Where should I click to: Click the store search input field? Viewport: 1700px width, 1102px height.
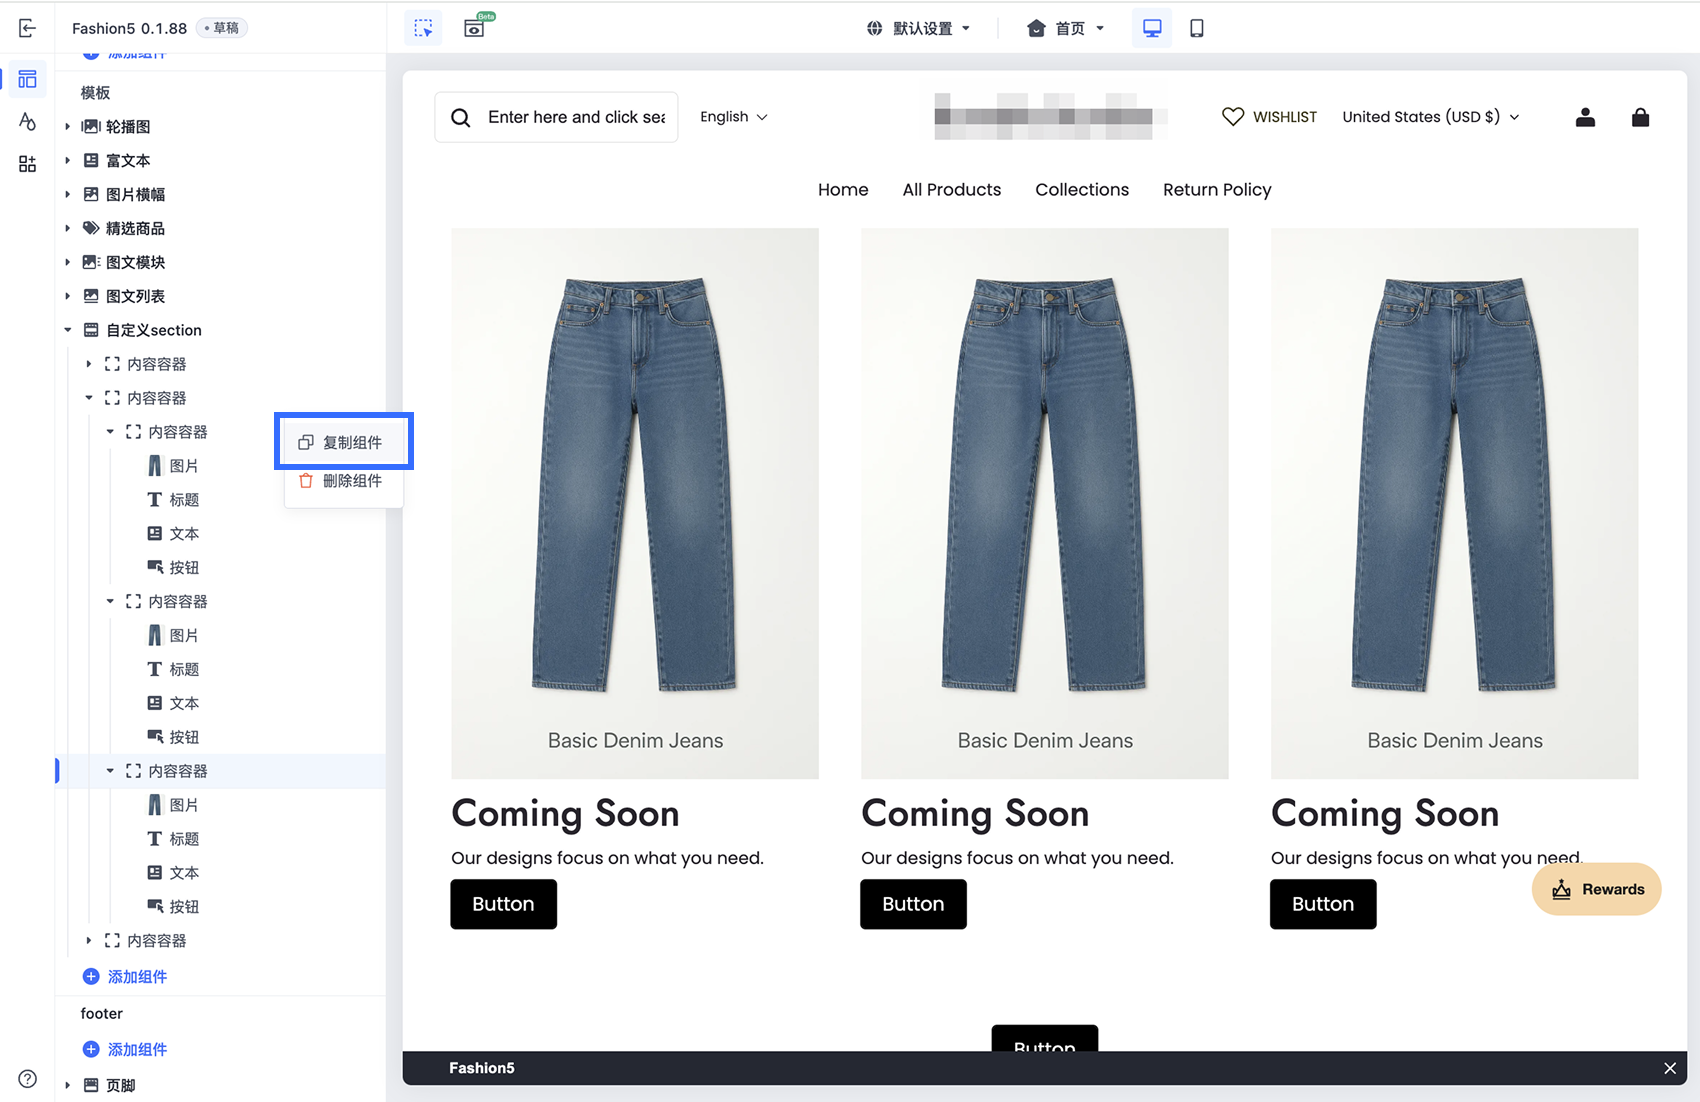(556, 117)
